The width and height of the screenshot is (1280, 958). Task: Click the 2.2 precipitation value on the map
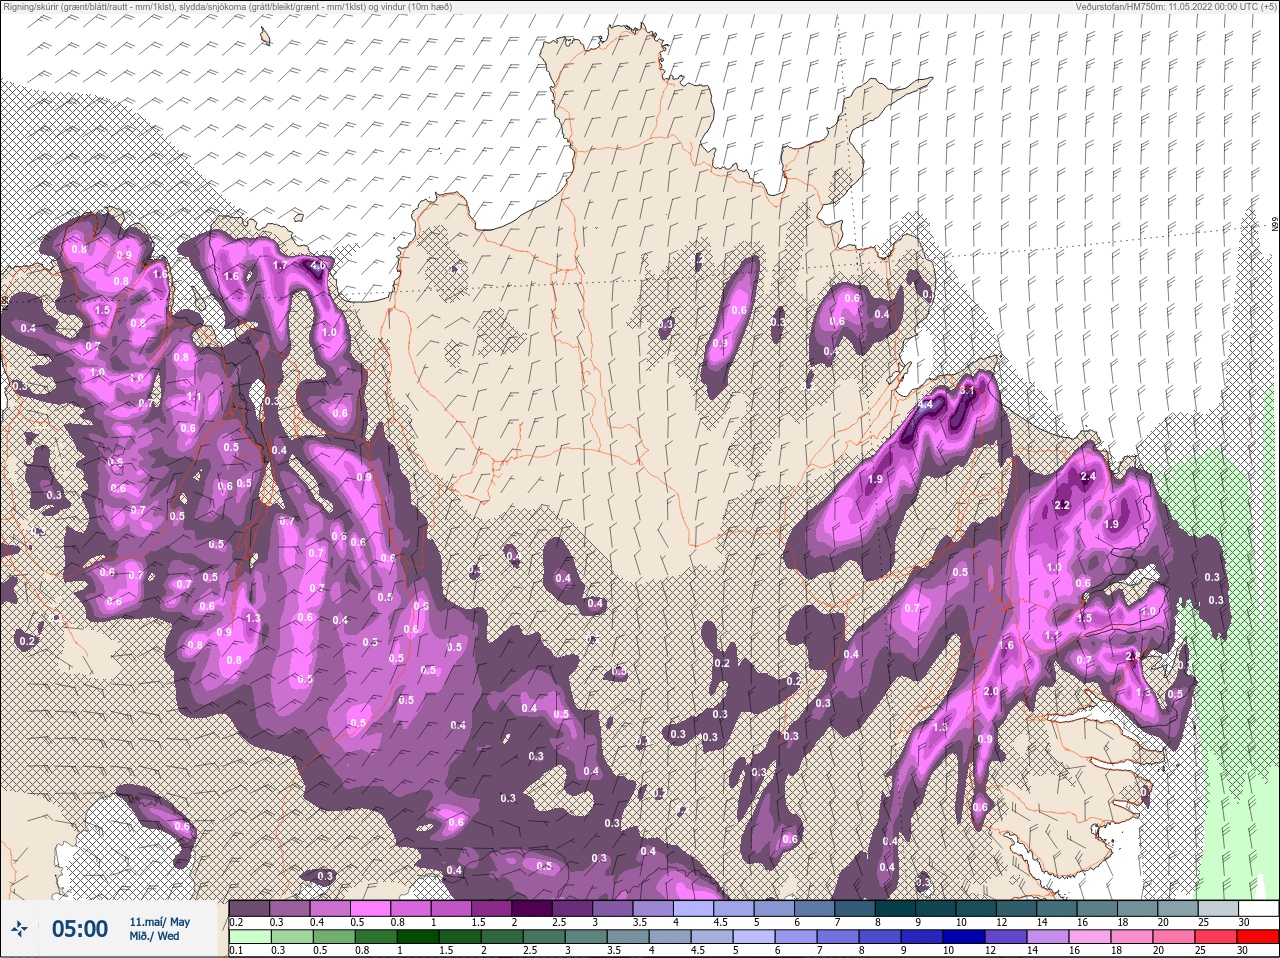(x=1062, y=506)
